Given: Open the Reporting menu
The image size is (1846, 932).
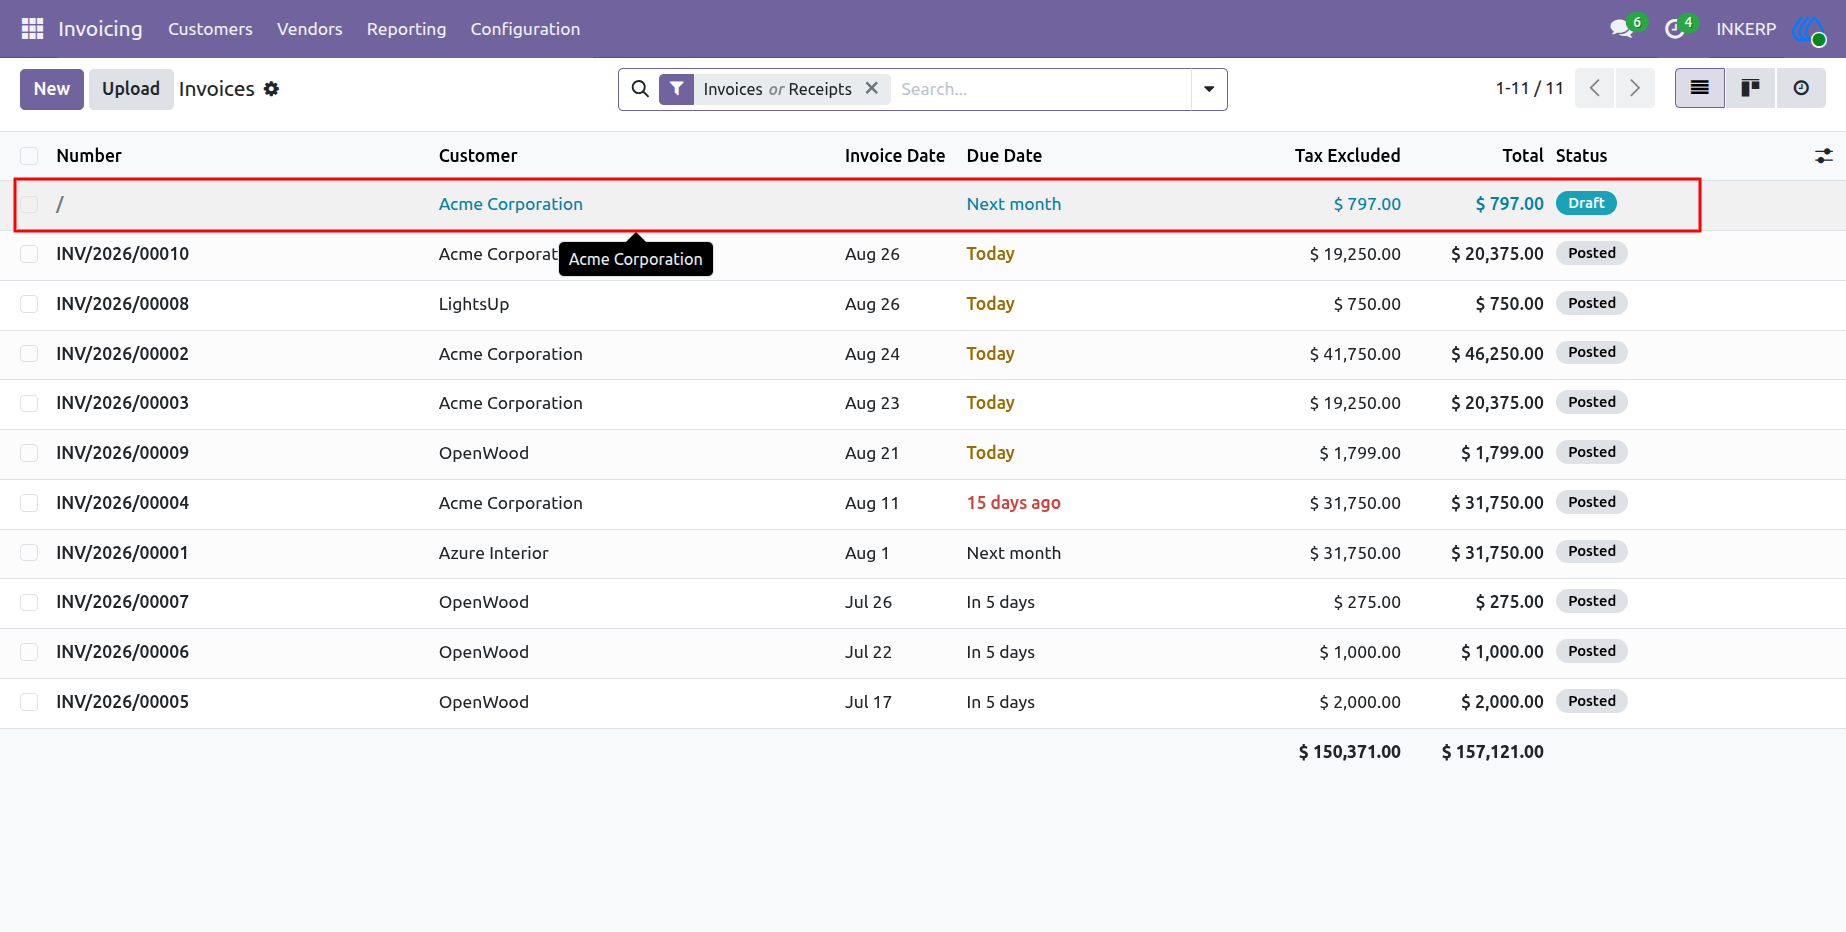Looking at the screenshot, I should [406, 29].
